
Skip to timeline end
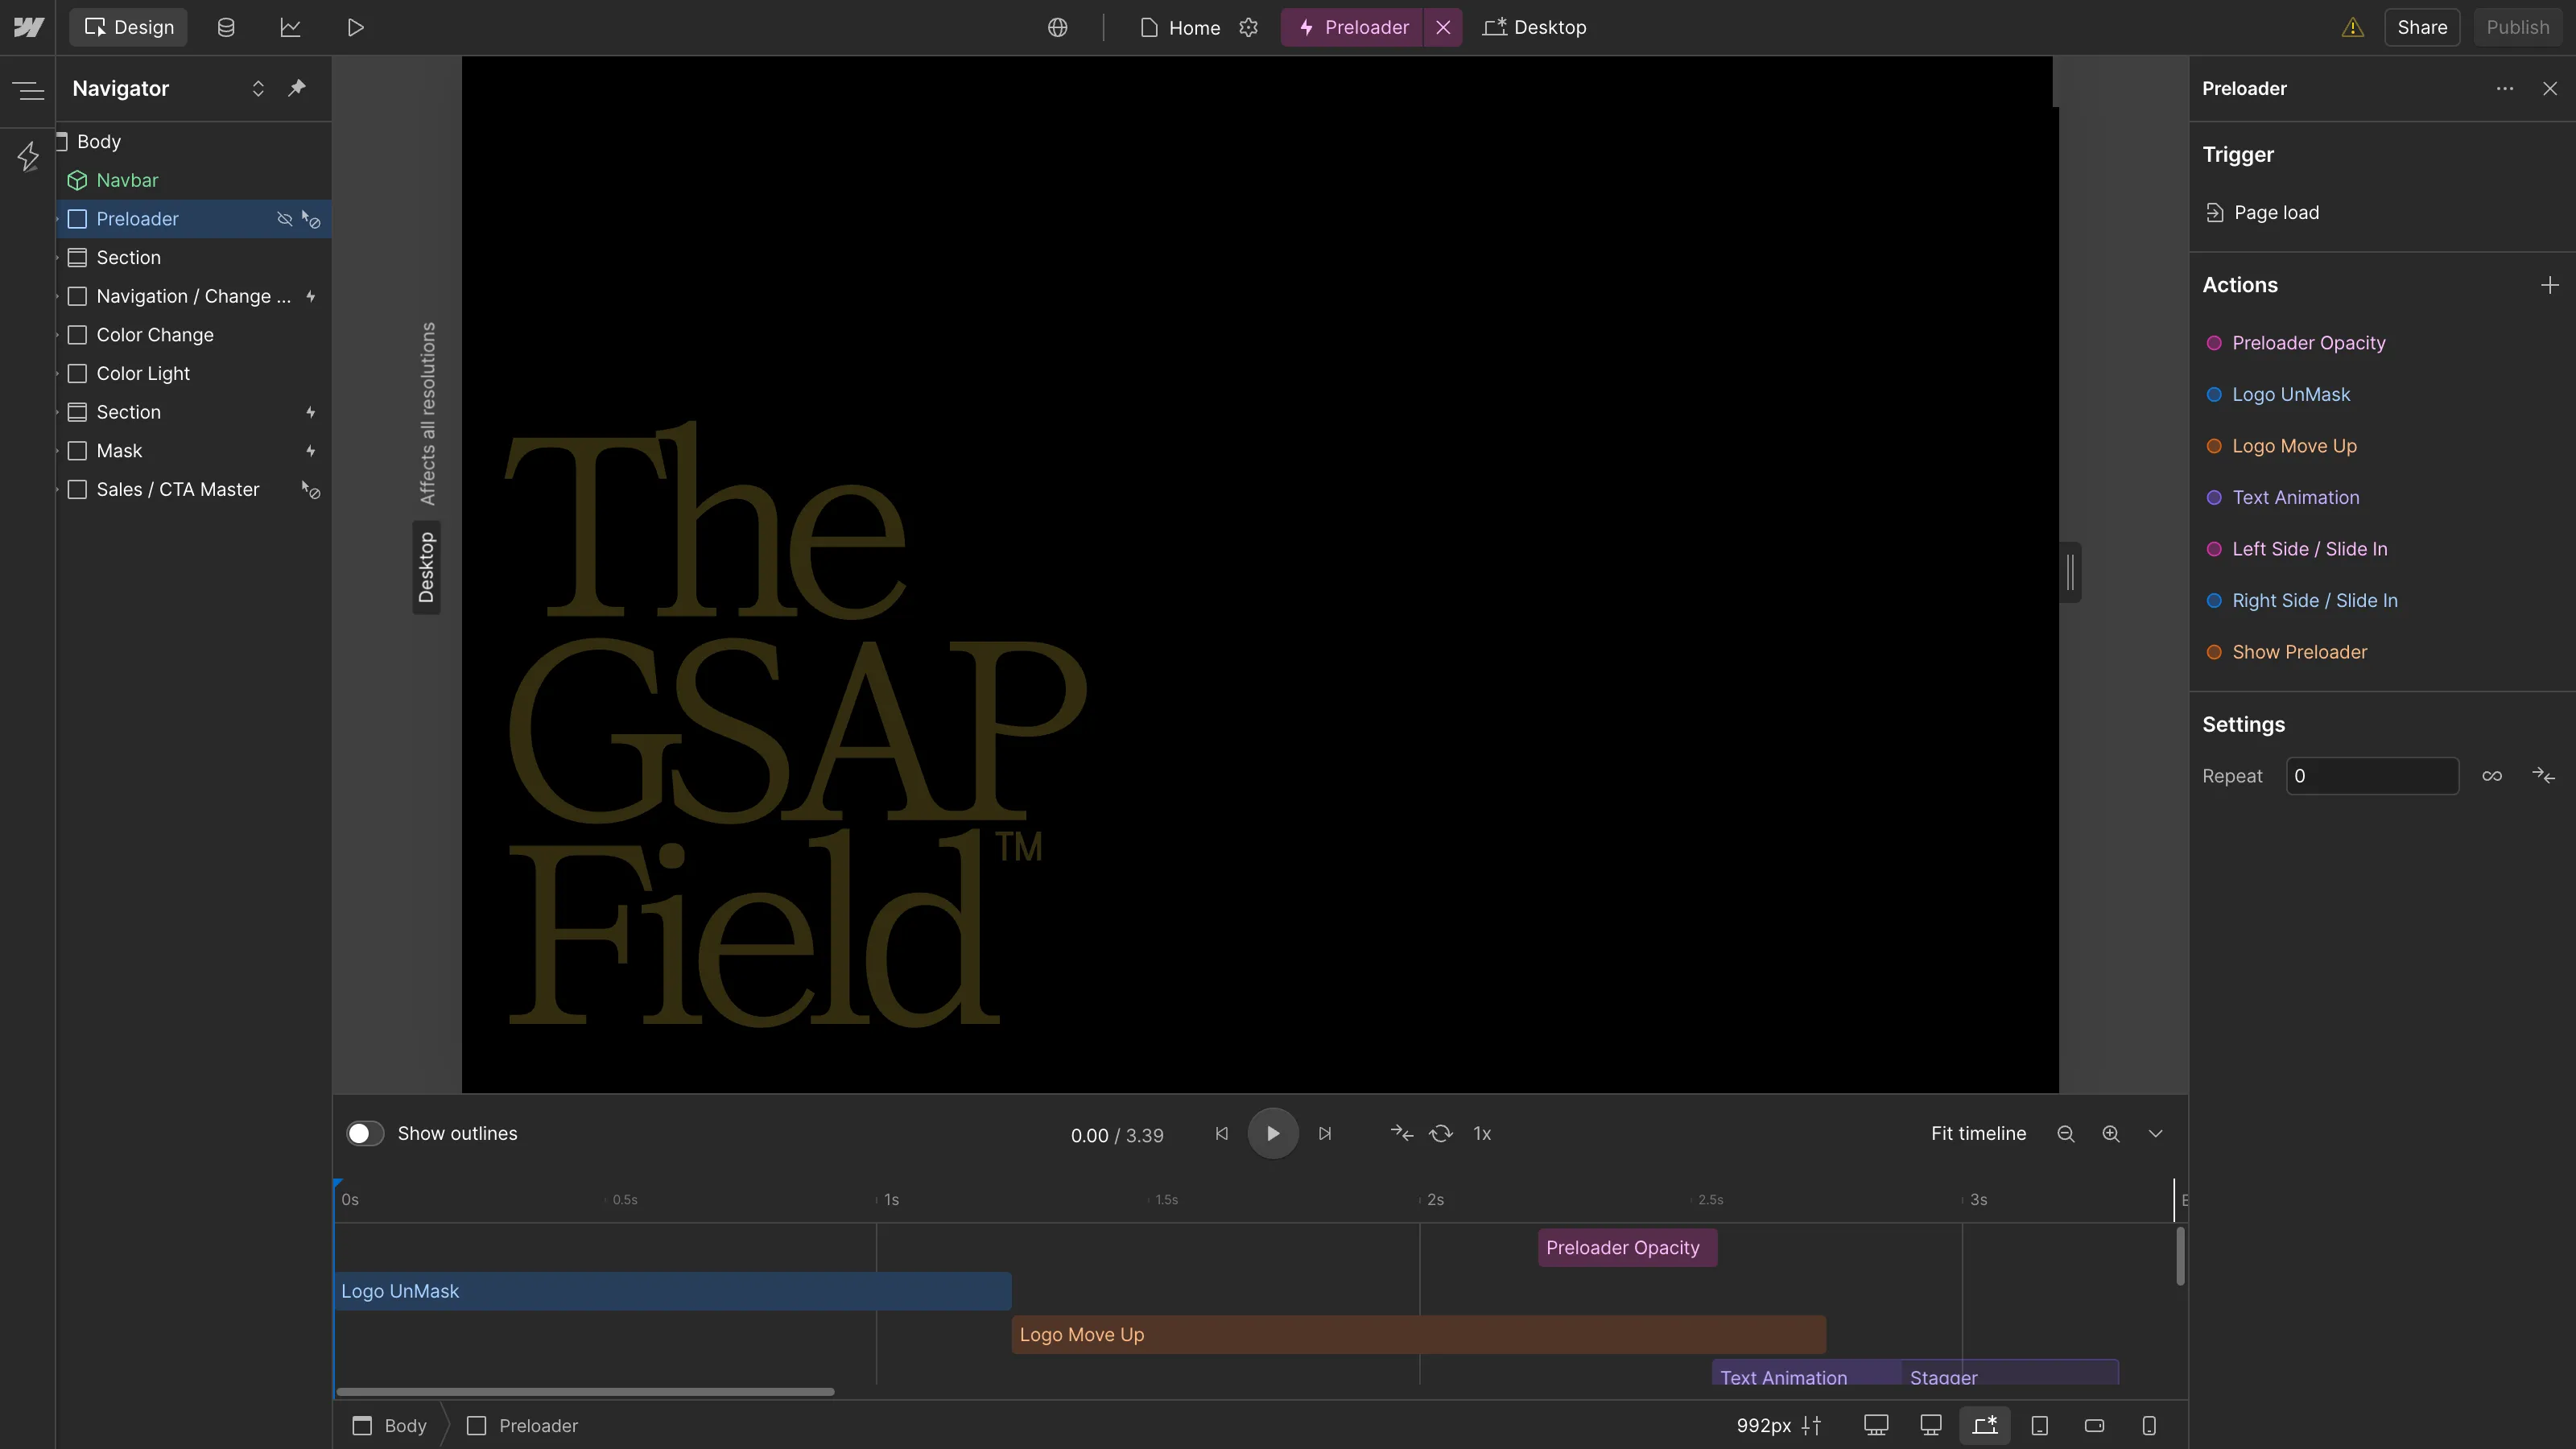[x=1325, y=1133]
